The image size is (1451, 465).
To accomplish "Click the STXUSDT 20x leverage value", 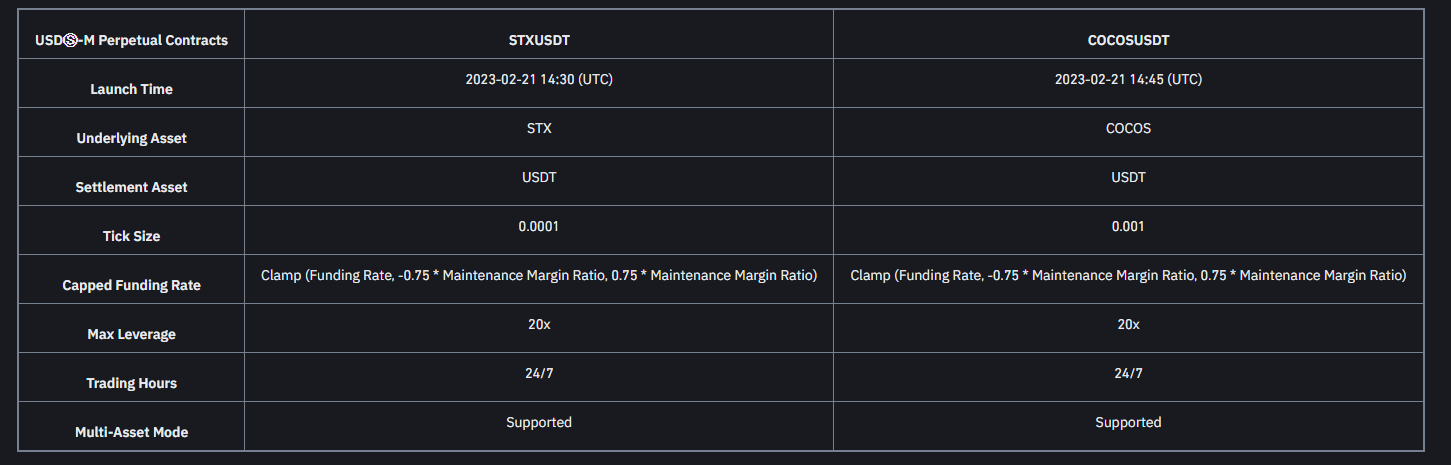I will pos(539,324).
